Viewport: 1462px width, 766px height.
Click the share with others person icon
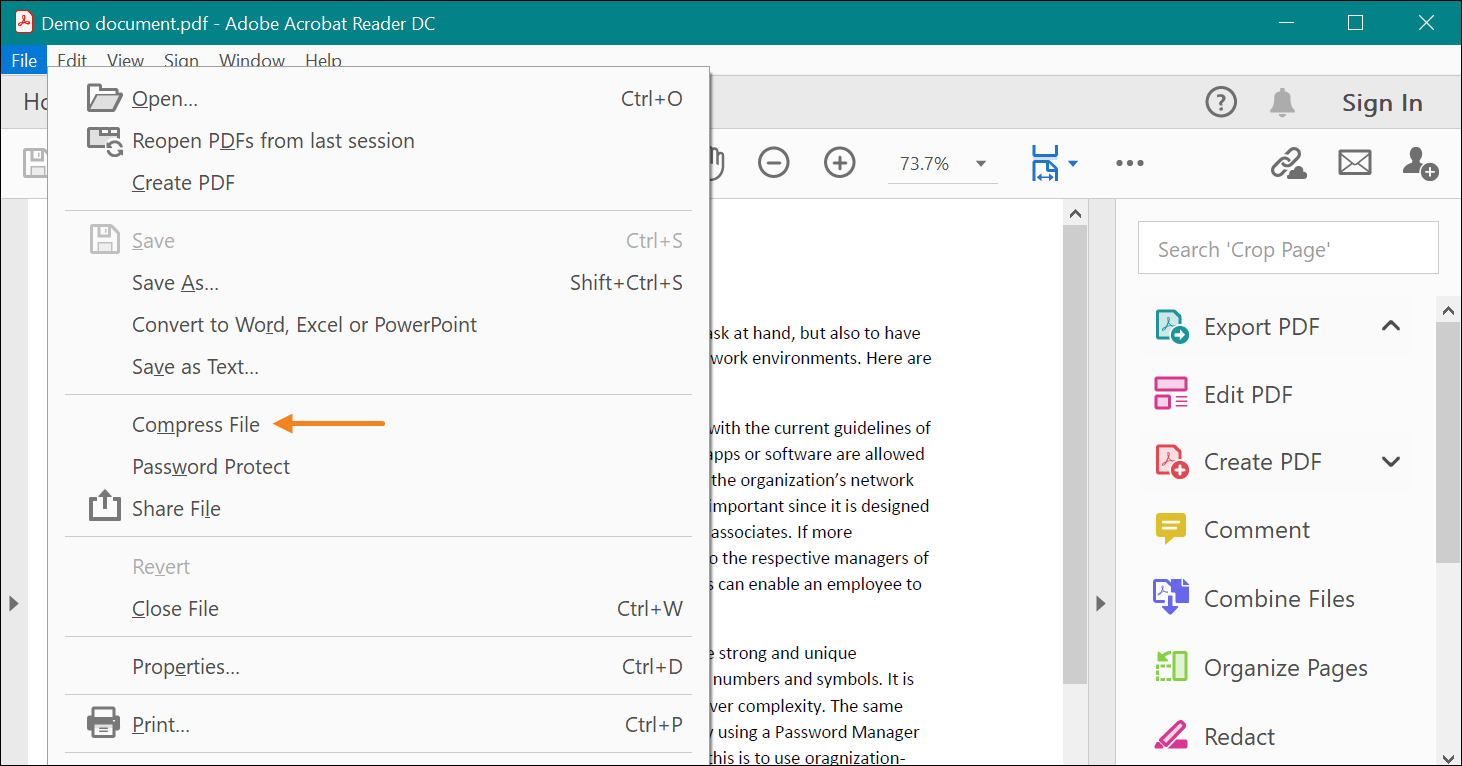point(1420,163)
